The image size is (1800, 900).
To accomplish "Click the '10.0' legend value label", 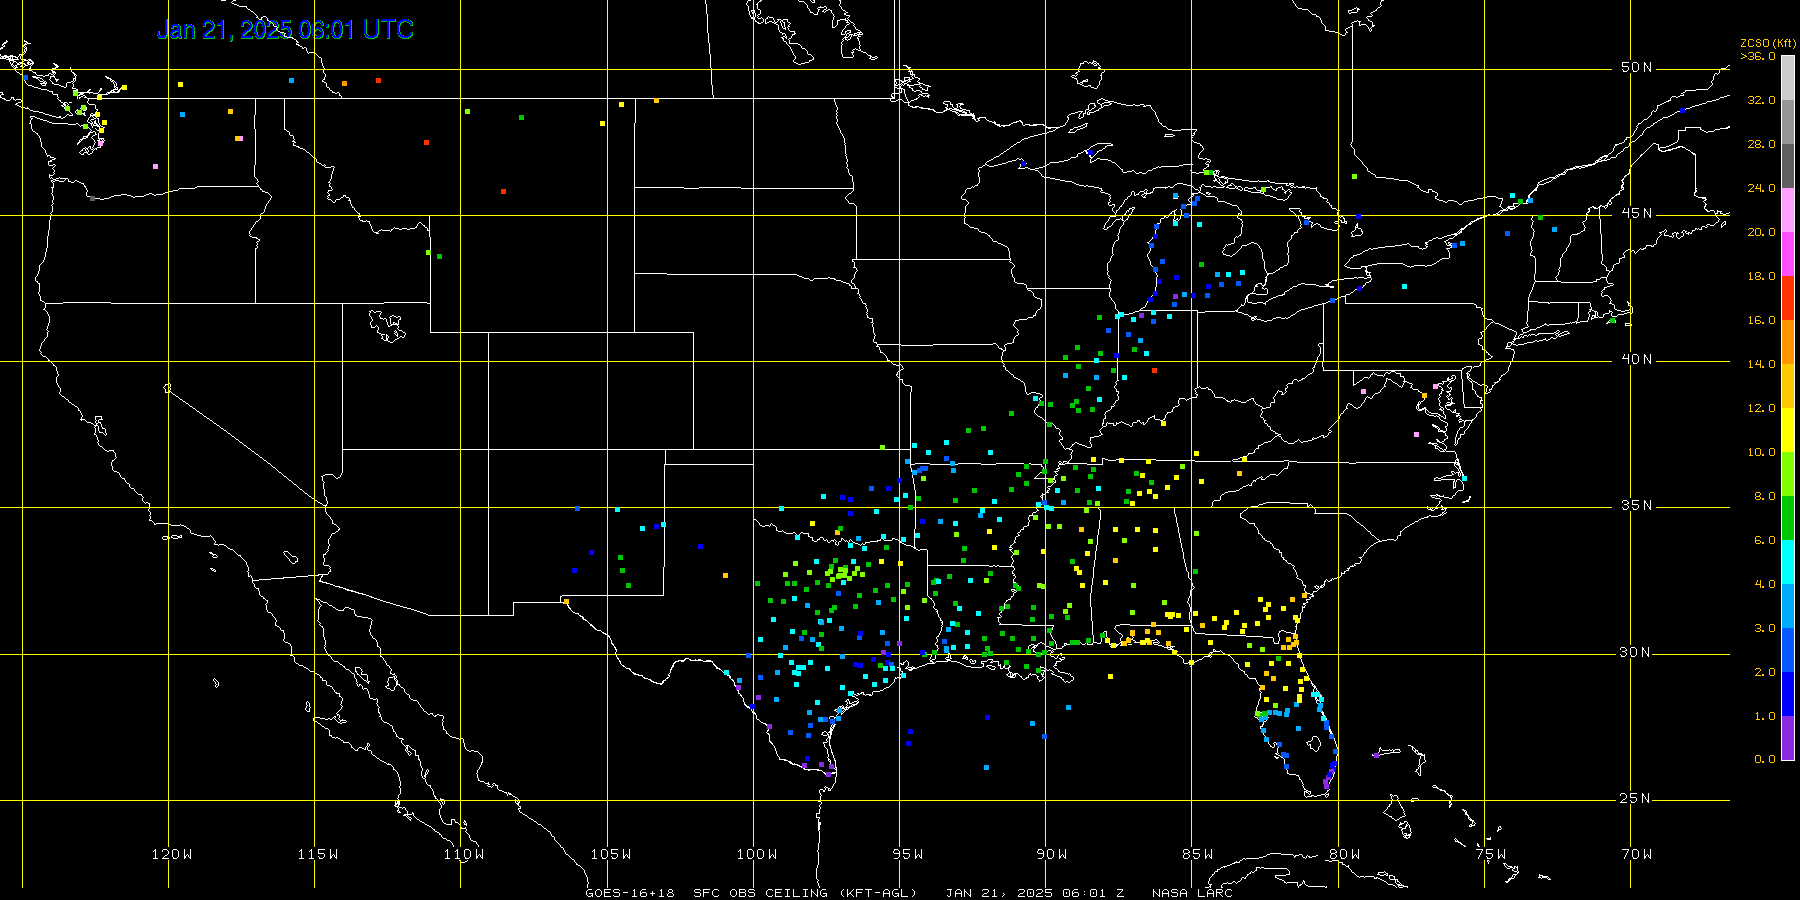I will click(x=1762, y=452).
